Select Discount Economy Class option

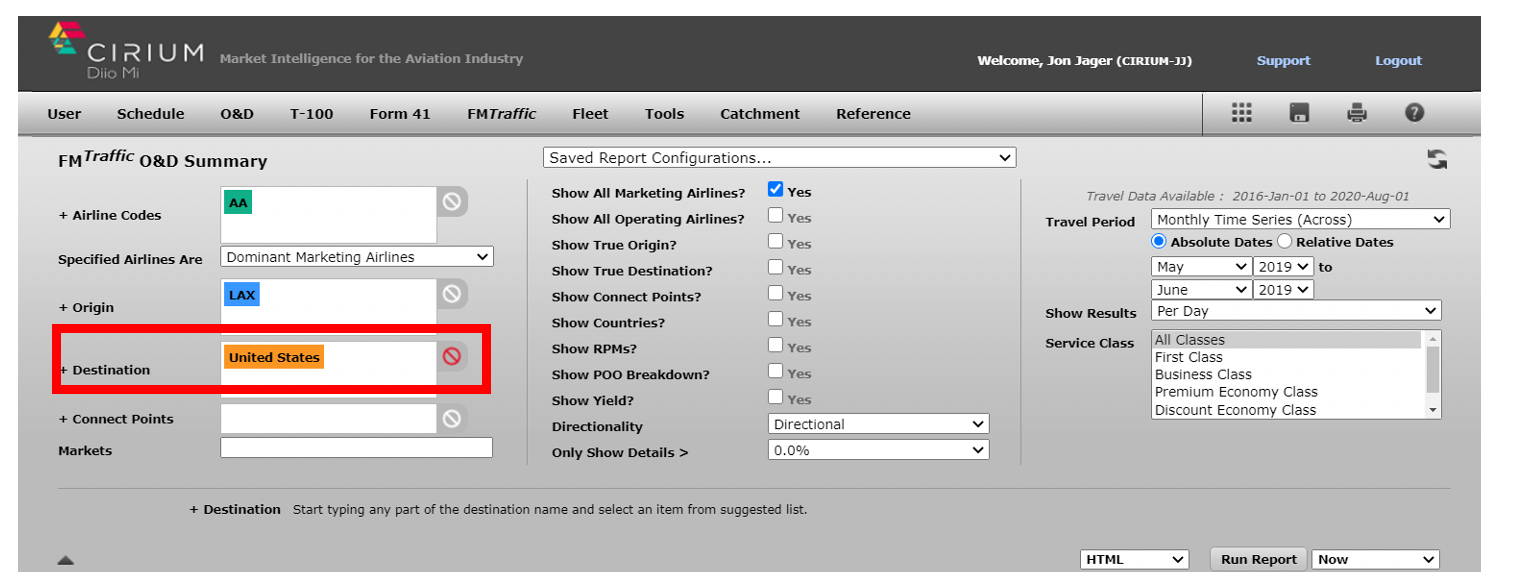[1286, 410]
